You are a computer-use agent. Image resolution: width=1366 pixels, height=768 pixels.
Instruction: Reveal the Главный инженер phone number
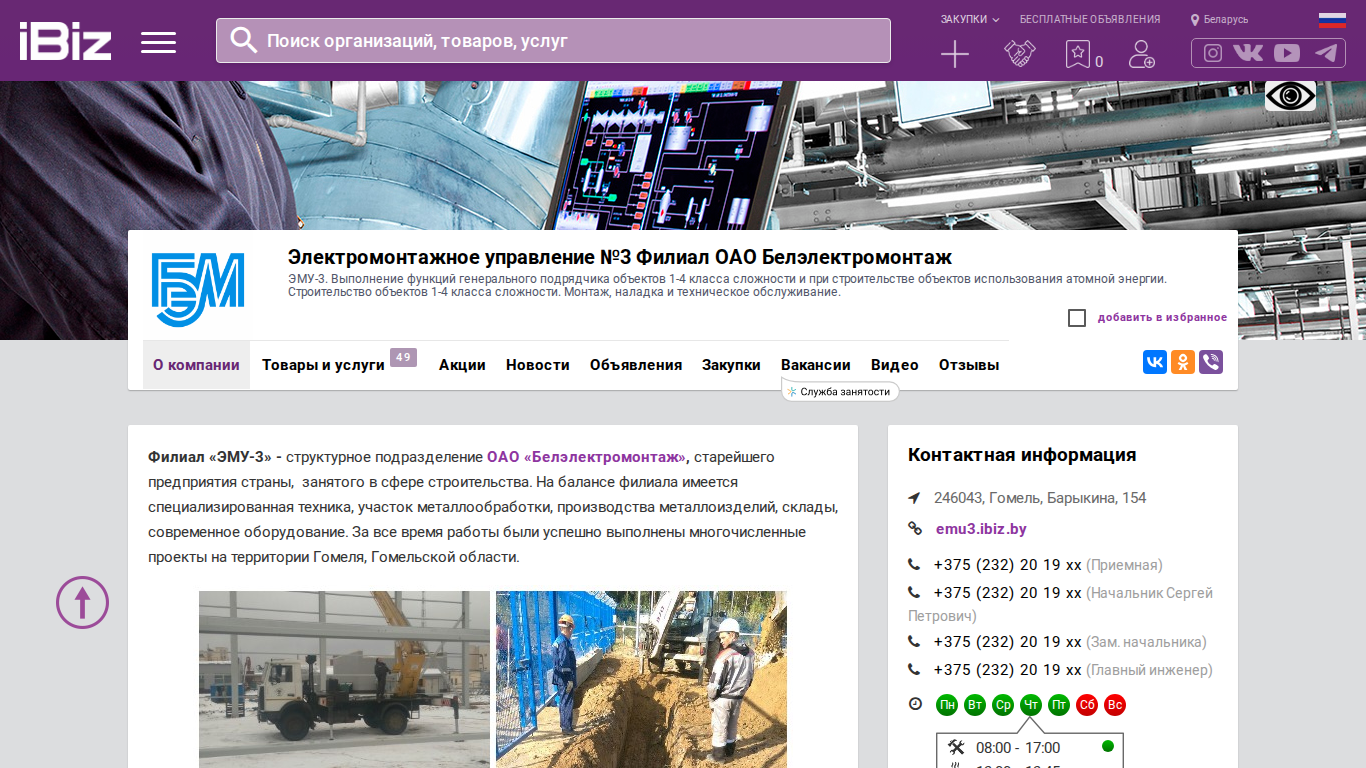coord(1008,670)
